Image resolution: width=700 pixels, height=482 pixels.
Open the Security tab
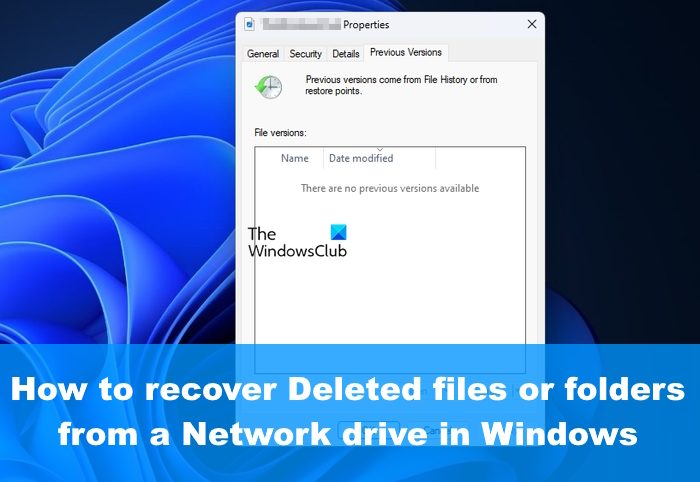[x=305, y=54]
